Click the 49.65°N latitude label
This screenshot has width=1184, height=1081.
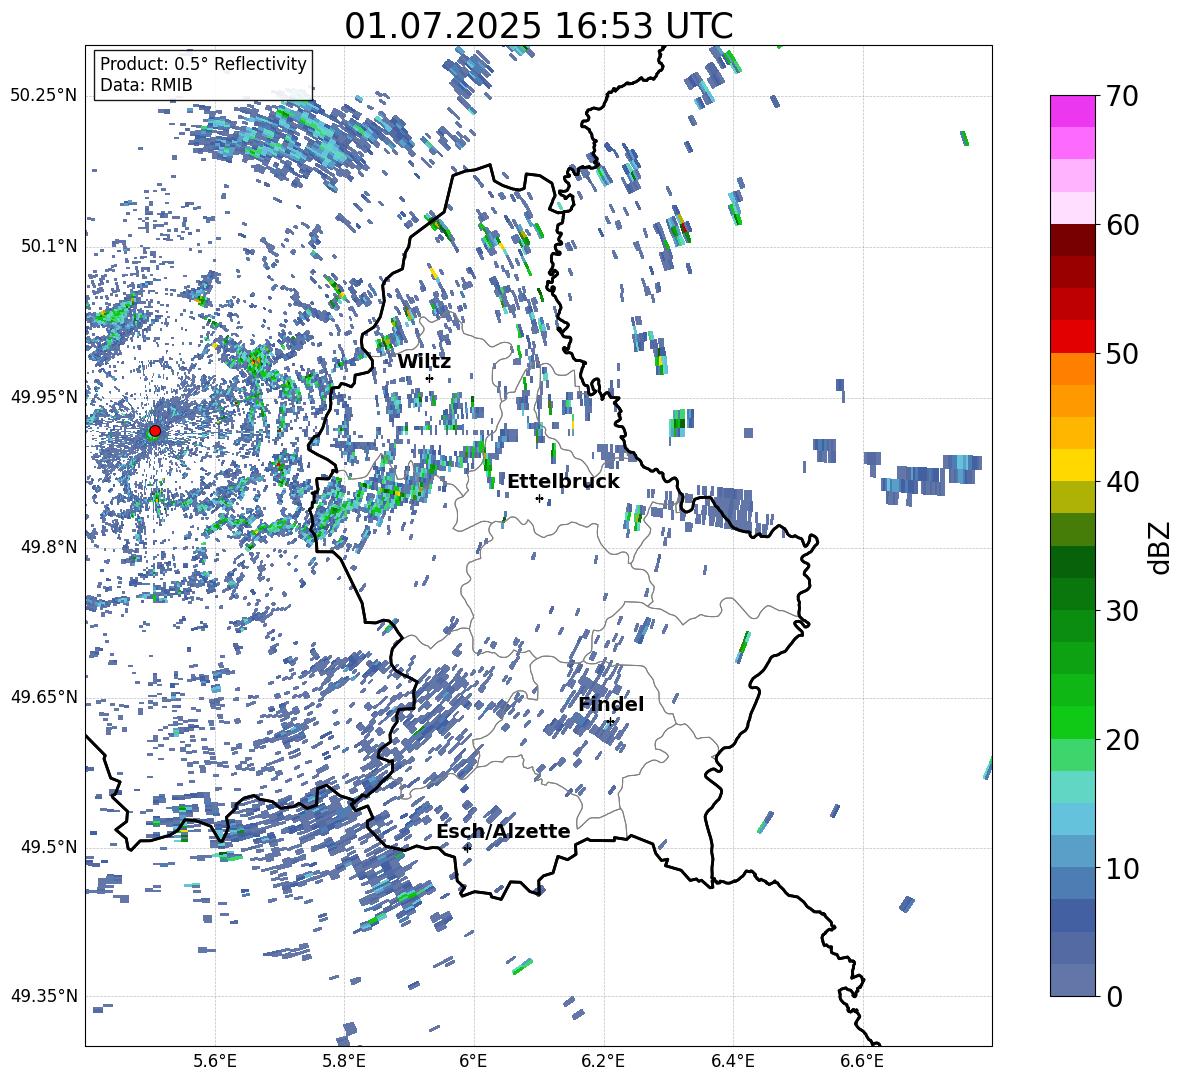pos(44,696)
